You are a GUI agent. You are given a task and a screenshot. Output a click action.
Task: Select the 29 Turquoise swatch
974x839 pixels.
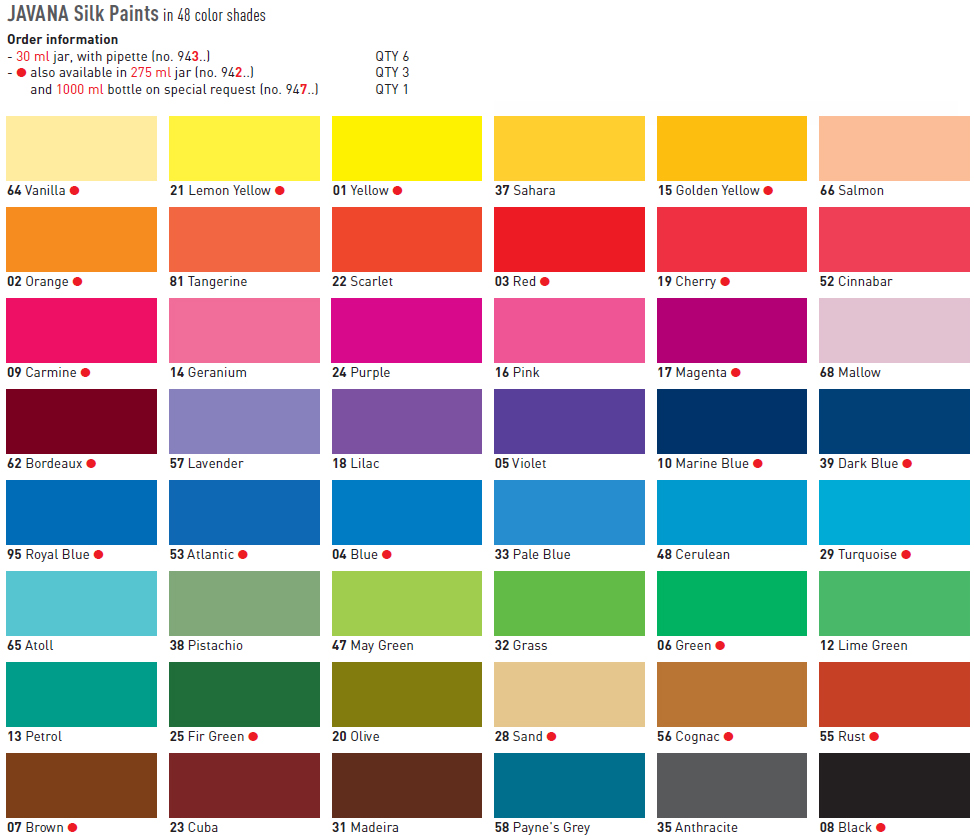(894, 512)
